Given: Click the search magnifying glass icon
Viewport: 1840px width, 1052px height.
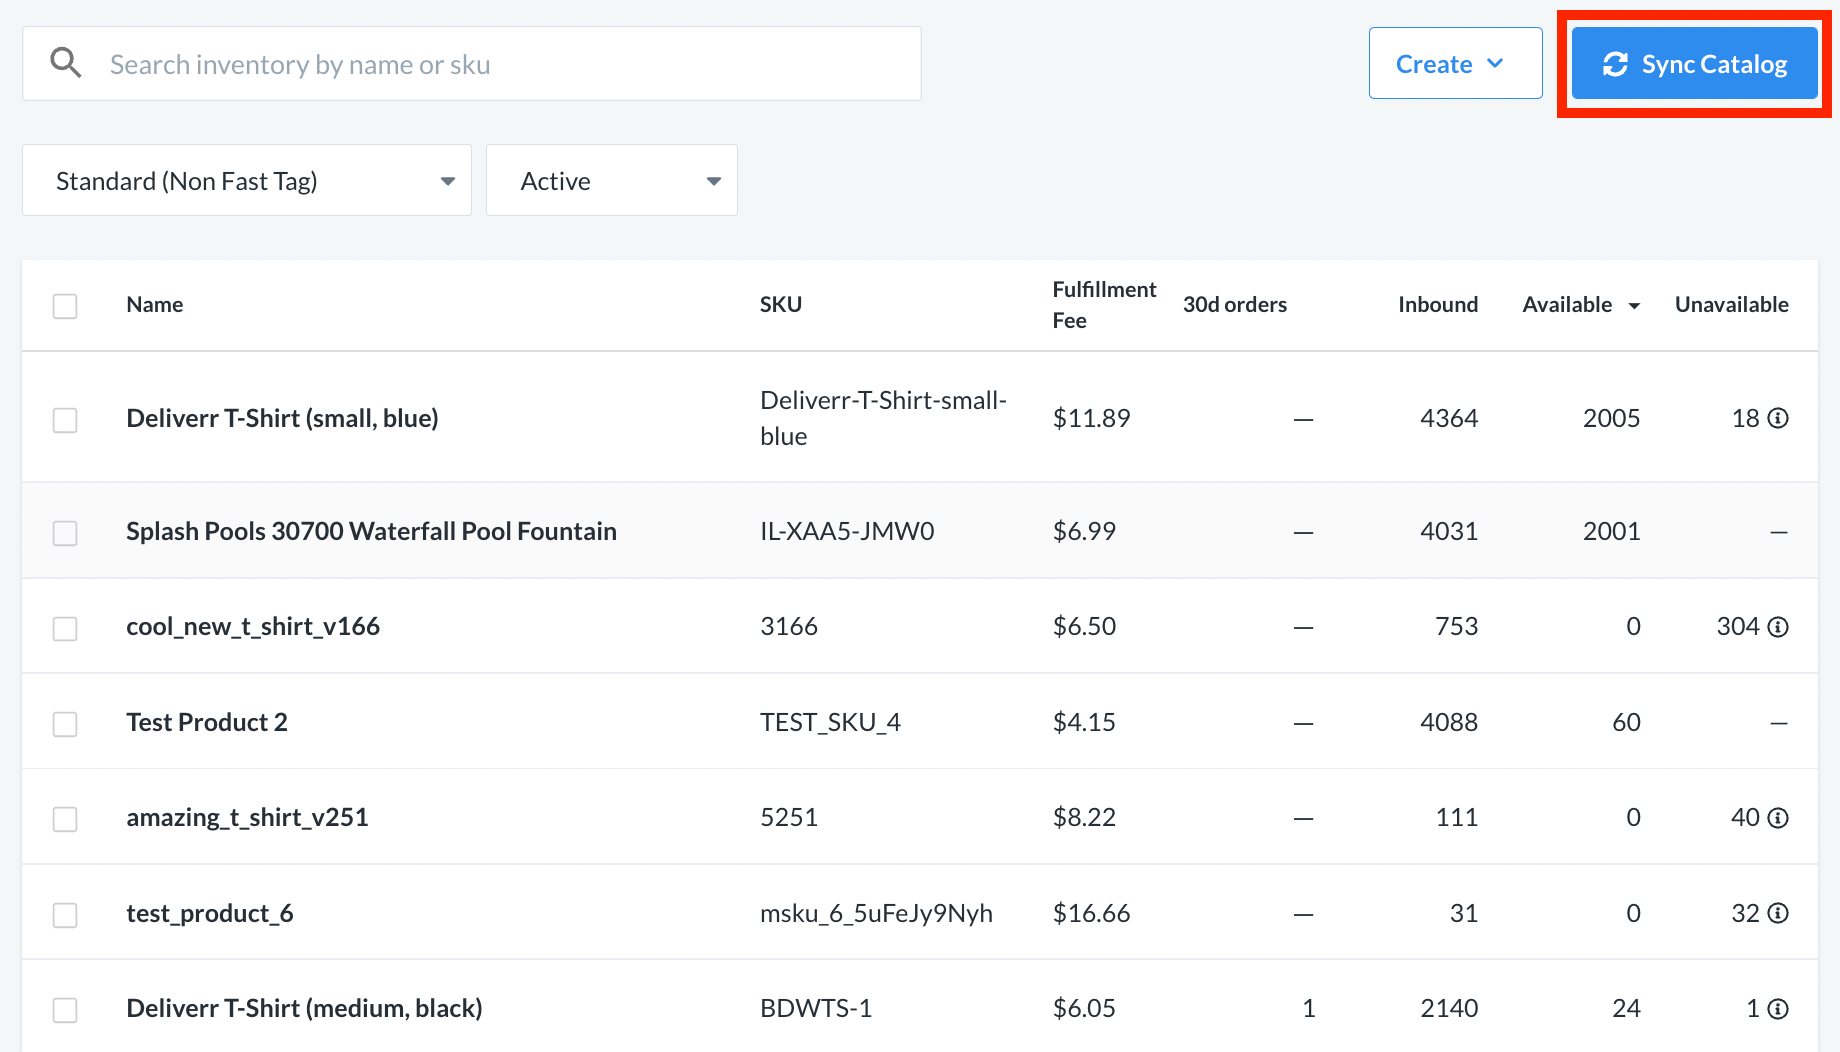Looking at the screenshot, I should click(66, 62).
